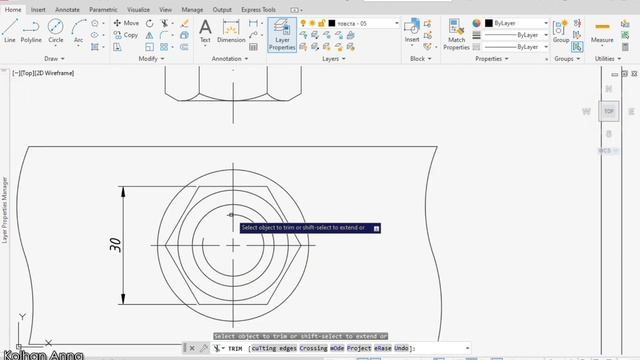
Task: Choose the Undo option in command line
Action: click(x=401, y=348)
